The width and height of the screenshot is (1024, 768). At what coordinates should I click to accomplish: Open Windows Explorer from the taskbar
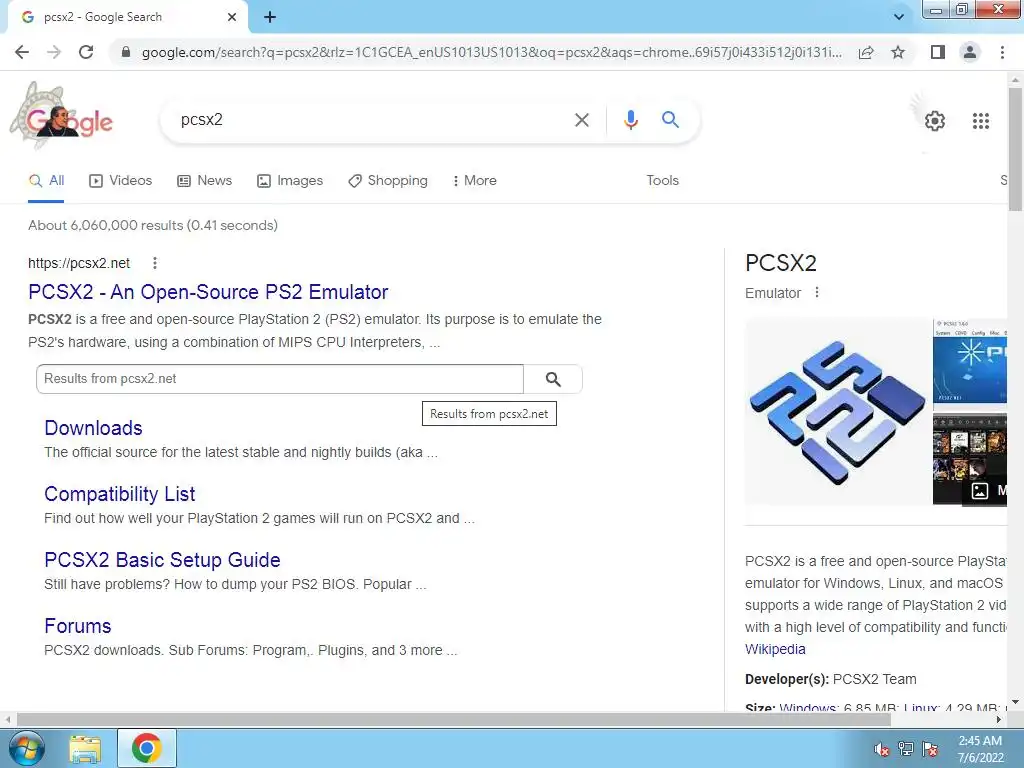click(x=85, y=748)
